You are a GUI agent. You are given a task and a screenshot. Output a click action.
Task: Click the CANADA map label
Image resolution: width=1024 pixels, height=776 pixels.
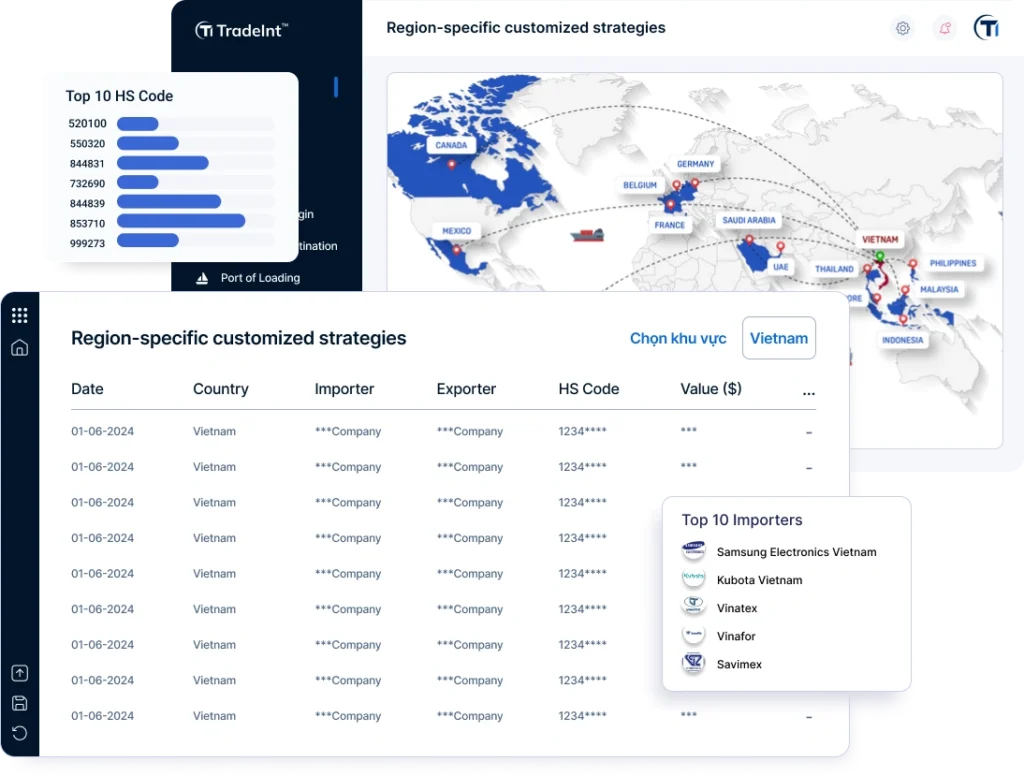(x=451, y=145)
